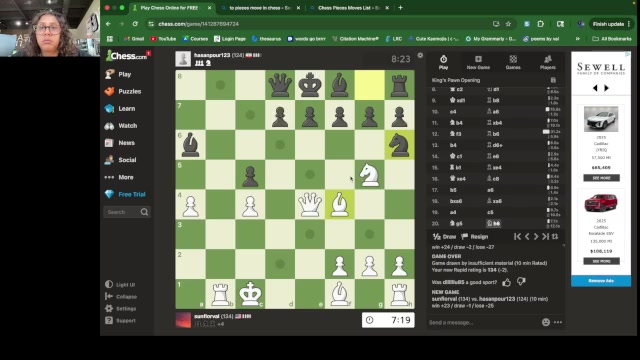The image size is (640, 360).
Task: Collapse the left sidebar
Action: point(121,297)
